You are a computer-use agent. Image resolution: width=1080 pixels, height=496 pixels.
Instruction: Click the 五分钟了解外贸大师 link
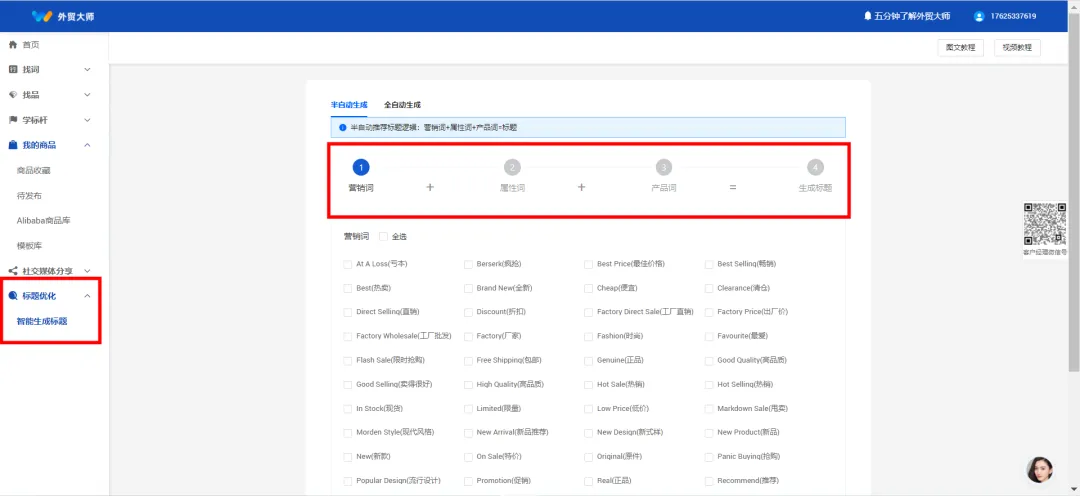913,16
